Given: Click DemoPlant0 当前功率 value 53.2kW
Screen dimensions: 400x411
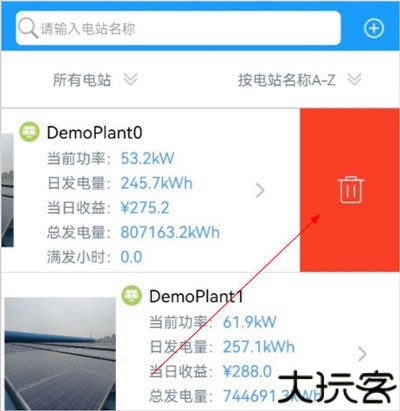Looking at the screenshot, I should pos(147,158).
